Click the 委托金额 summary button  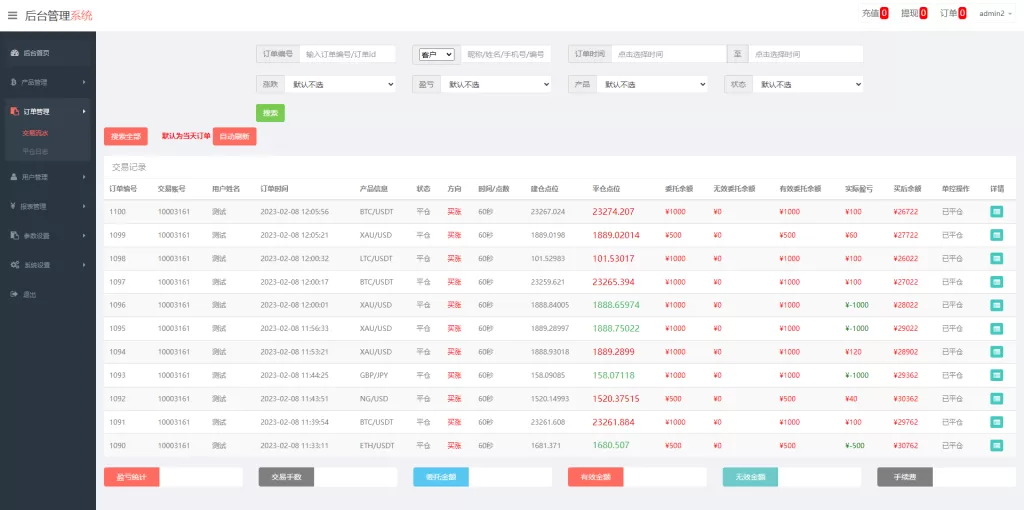[x=441, y=477]
